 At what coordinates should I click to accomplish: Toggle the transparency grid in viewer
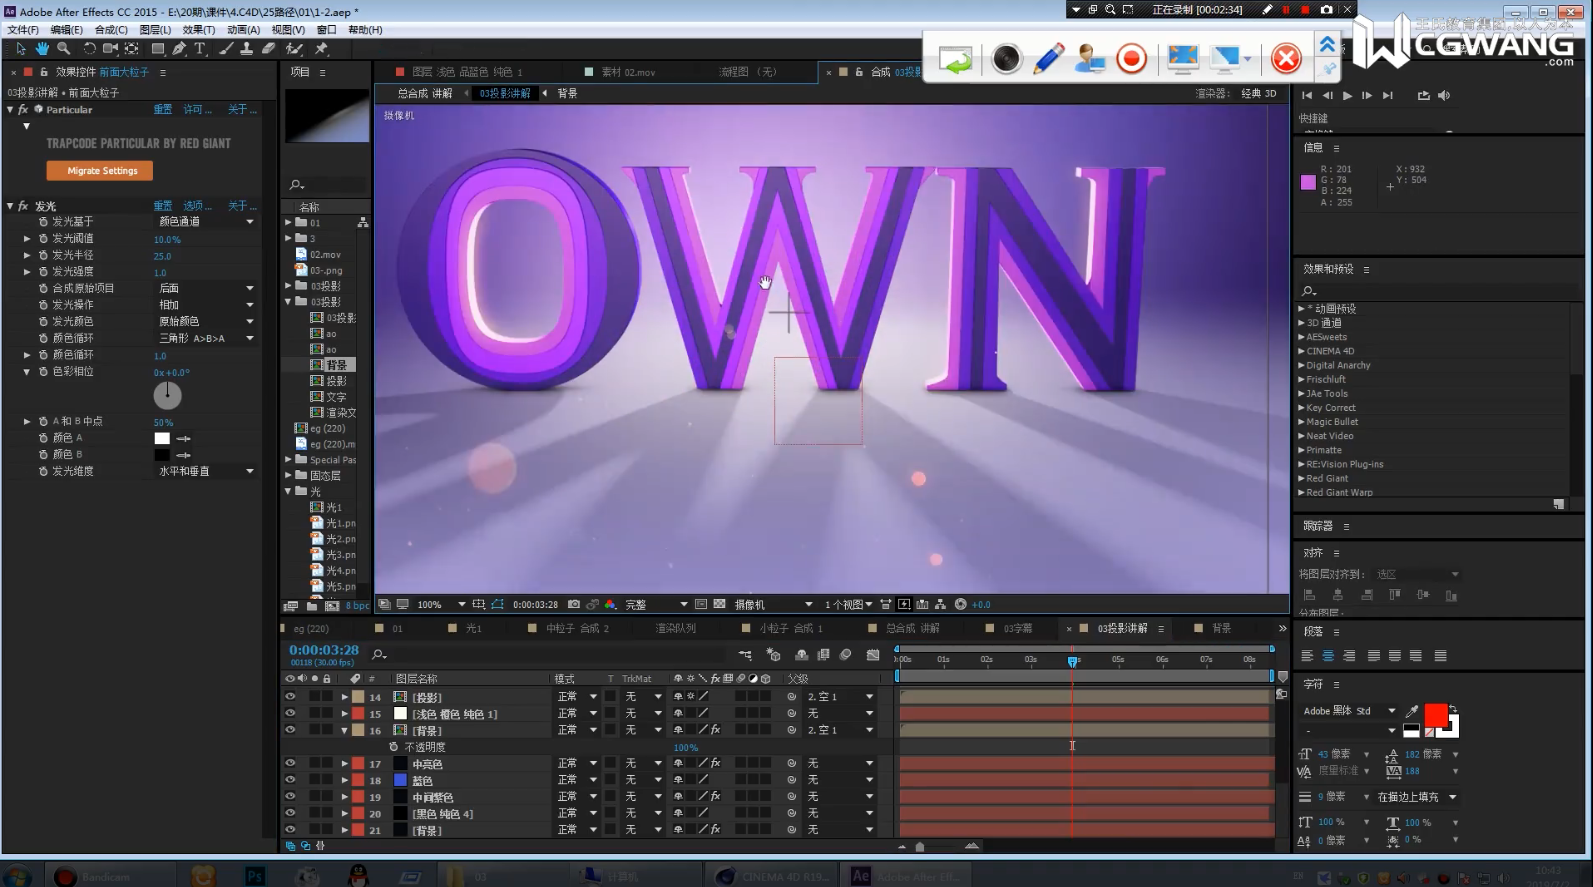(x=719, y=604)
